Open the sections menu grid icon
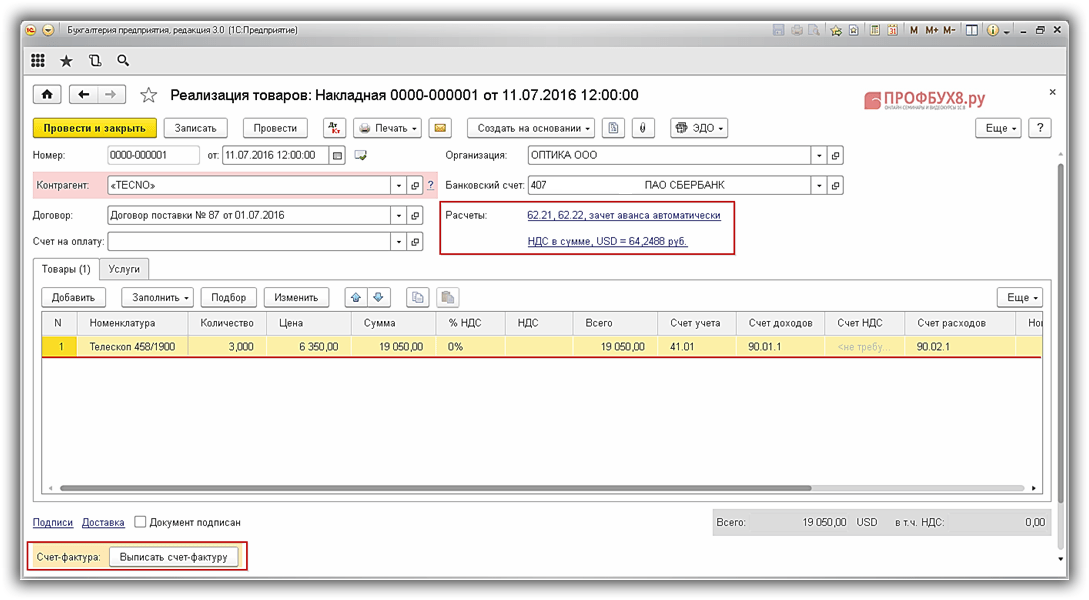 [x=38, y=61]
